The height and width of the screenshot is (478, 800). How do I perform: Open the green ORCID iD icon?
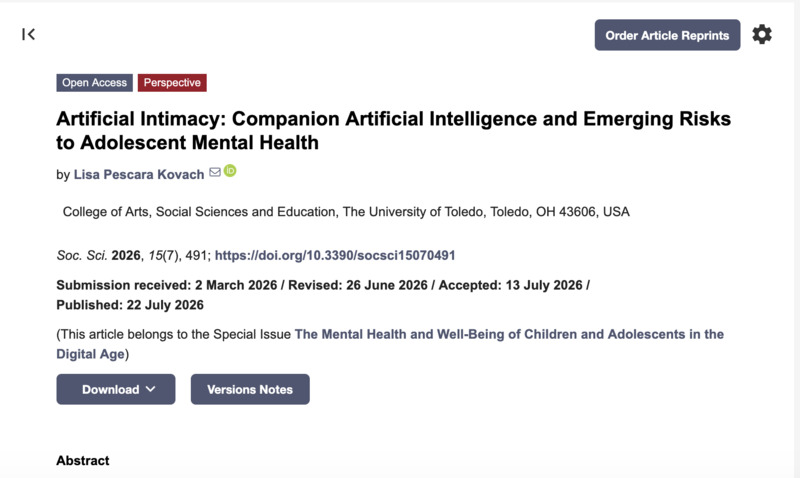[230, 171]
